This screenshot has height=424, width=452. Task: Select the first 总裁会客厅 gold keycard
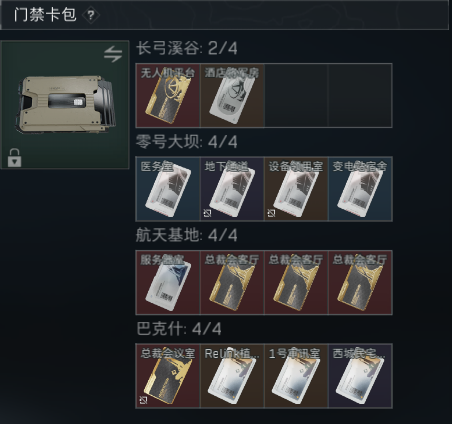click(x=232, y=282)
